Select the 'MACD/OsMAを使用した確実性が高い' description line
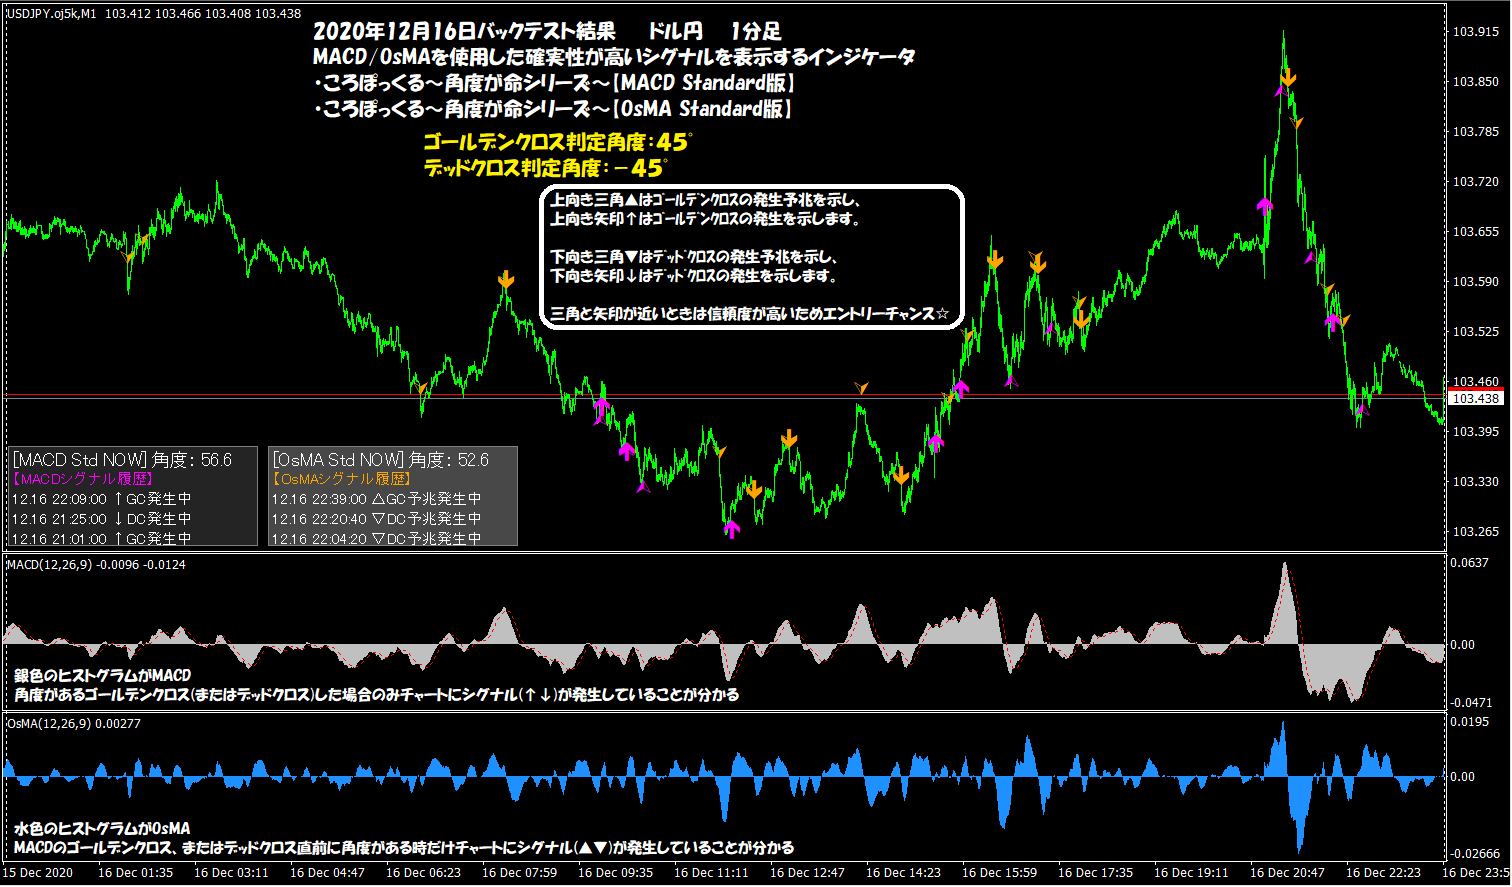 (614, 57)
